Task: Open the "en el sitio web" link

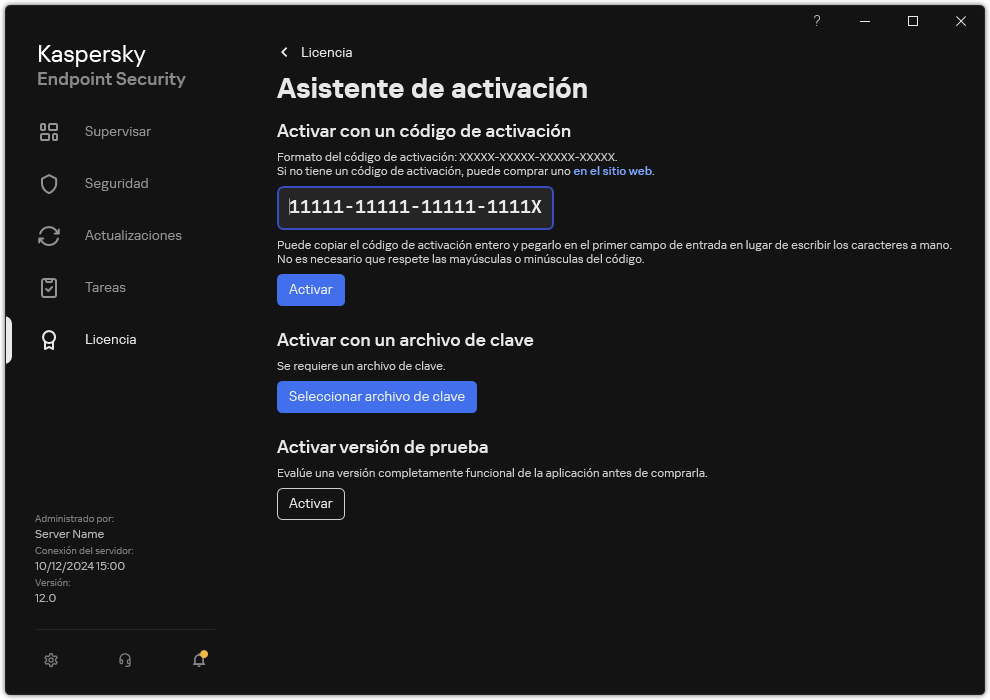Action: pyautogui.click(x=611, y=171)
